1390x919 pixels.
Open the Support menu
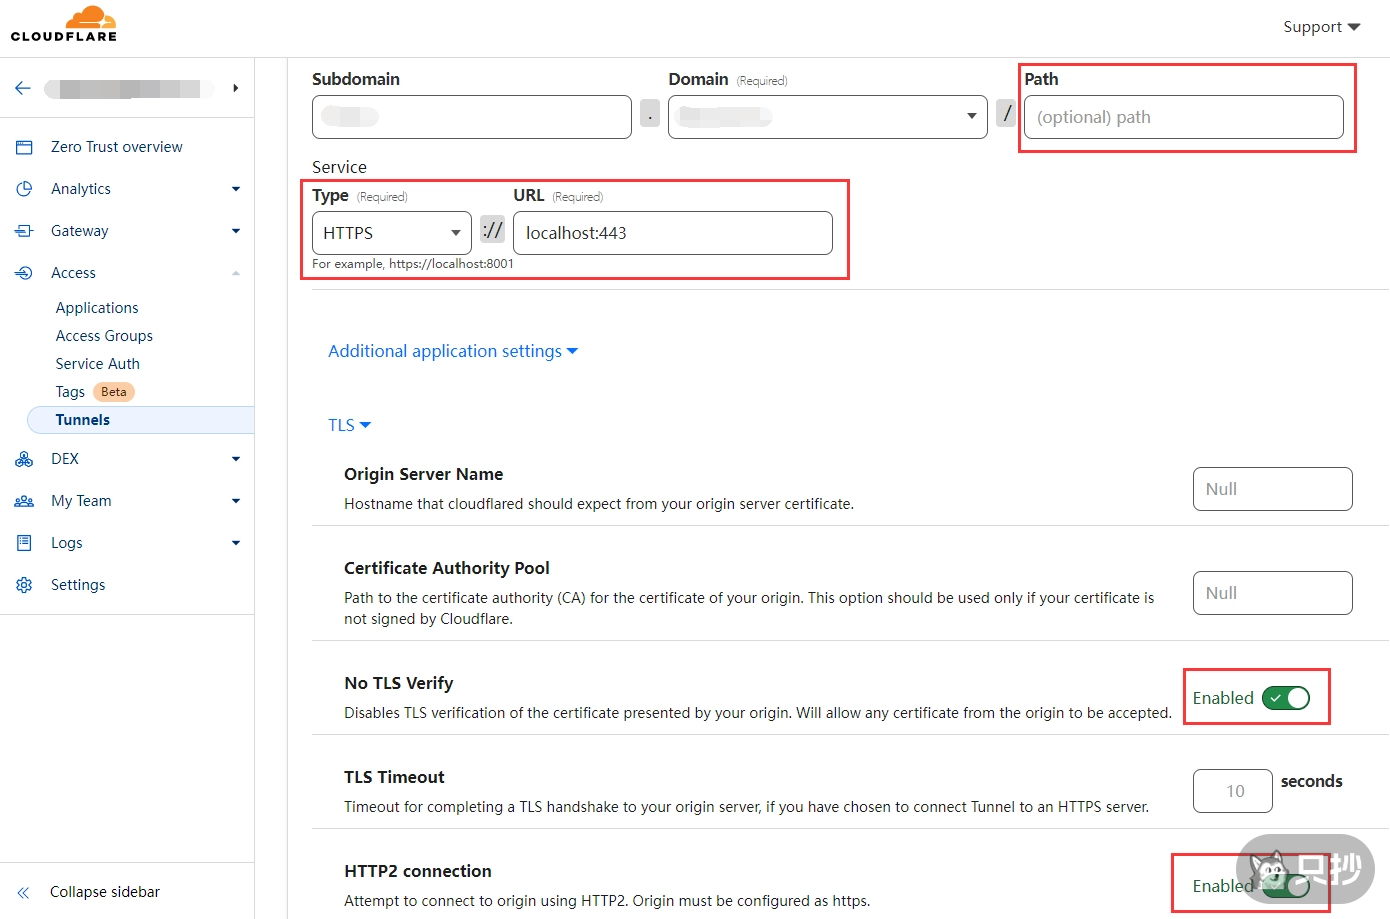pyautogui.click(x=1321, y=27)
